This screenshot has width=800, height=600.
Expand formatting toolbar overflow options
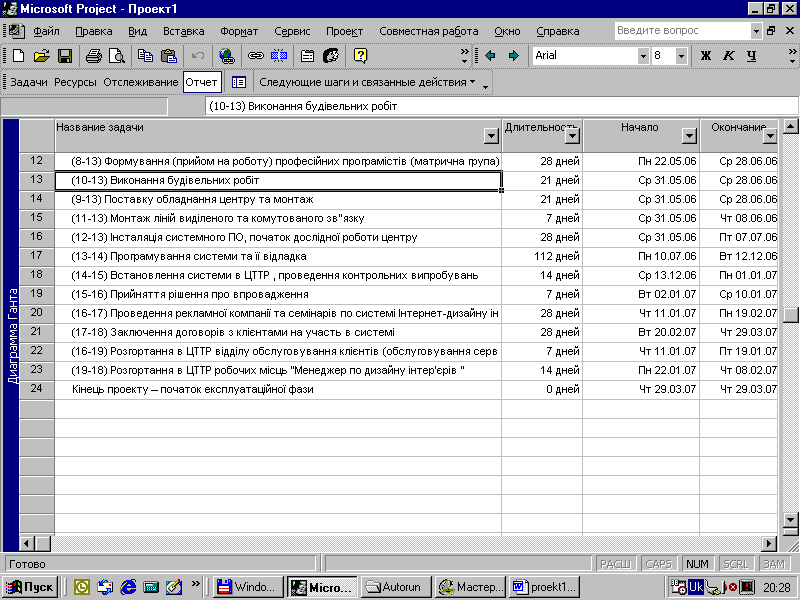click(x=792, y=56)
